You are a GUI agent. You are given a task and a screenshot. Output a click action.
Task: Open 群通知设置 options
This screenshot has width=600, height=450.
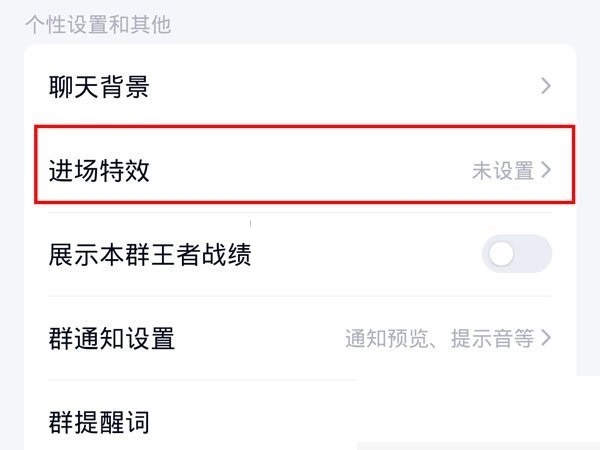pos(112,338)
